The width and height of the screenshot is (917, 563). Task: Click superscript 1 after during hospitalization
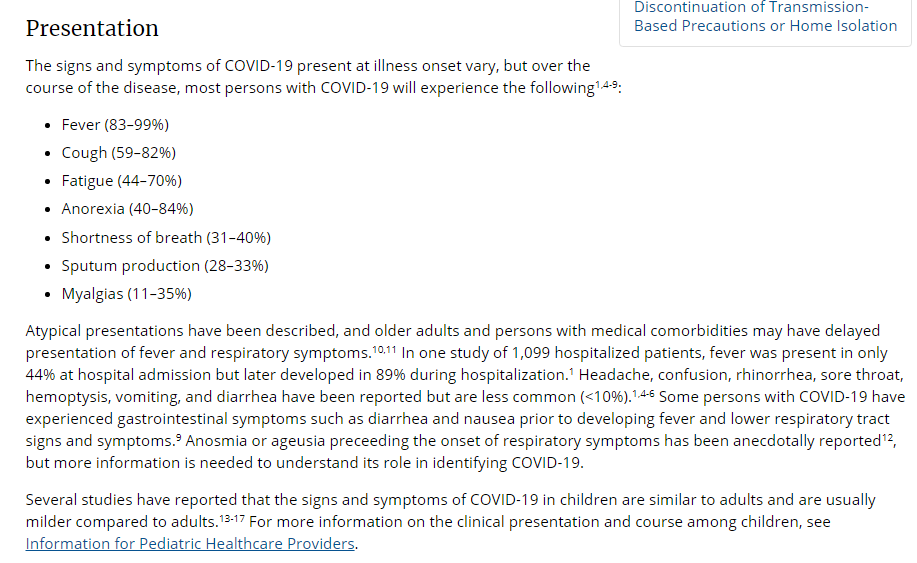571,371
